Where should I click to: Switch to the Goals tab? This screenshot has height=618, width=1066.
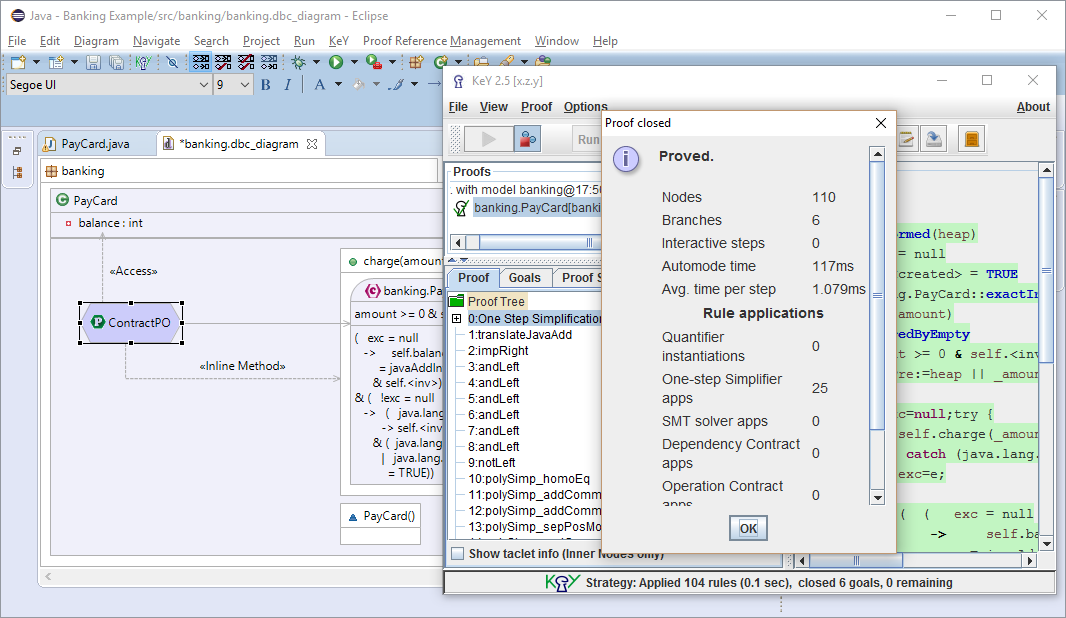525,278
